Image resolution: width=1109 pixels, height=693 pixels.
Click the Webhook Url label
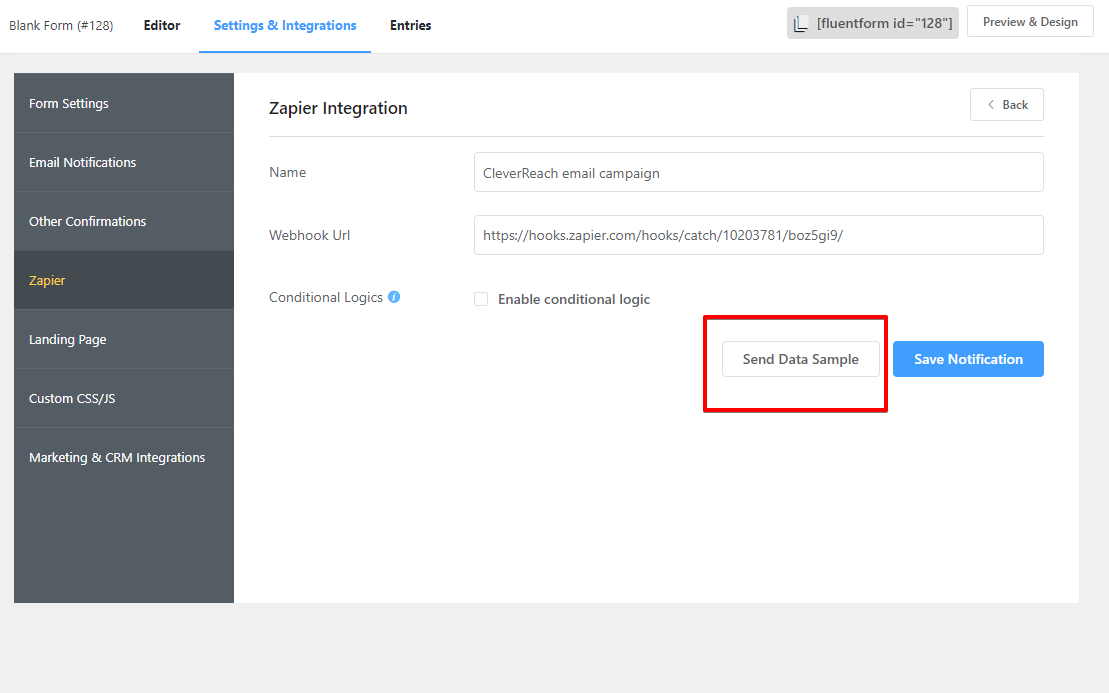pos(310,235)
